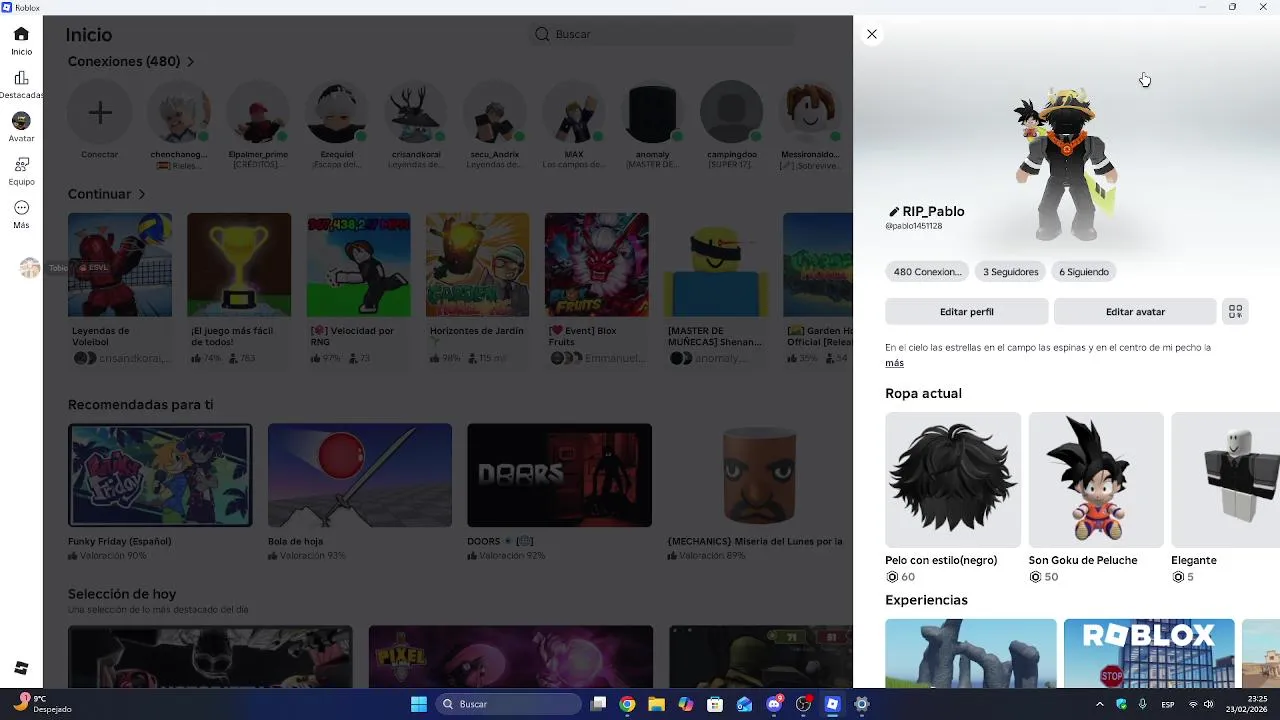1280x720 pixels.
Task: Click the Editar perfil button
Action: click(x=967, y=312)
